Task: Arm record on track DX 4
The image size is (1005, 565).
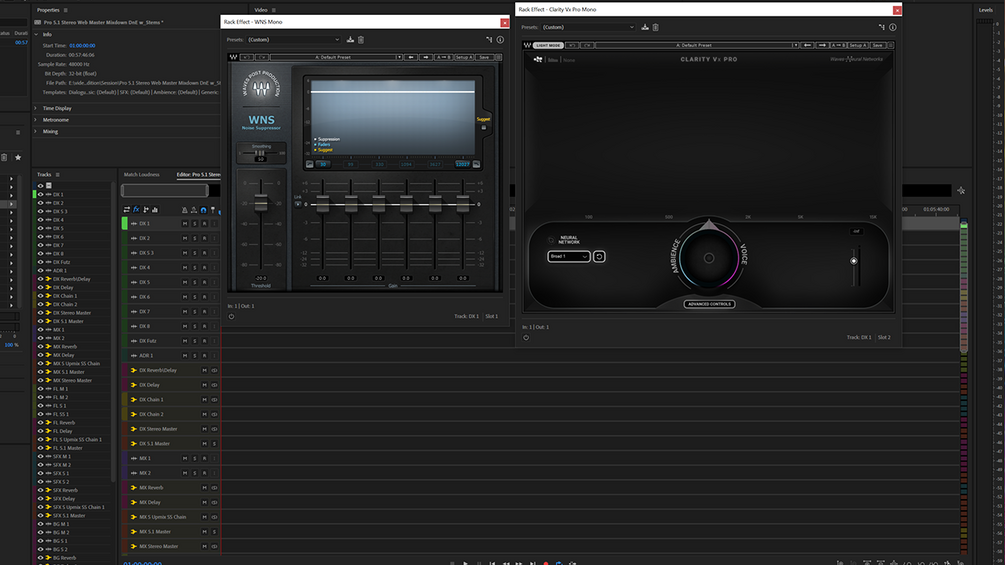Action: (204, 268)
